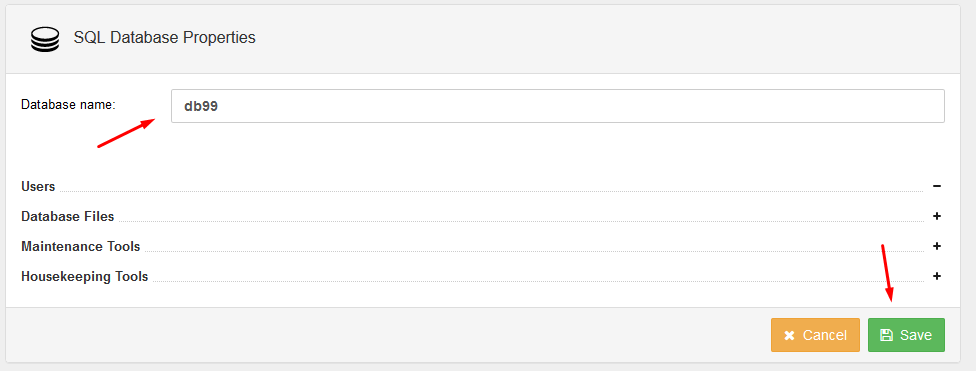Open the Maintenance Tools section heading
Screen dimensions: 976x371
click(80, 246)
